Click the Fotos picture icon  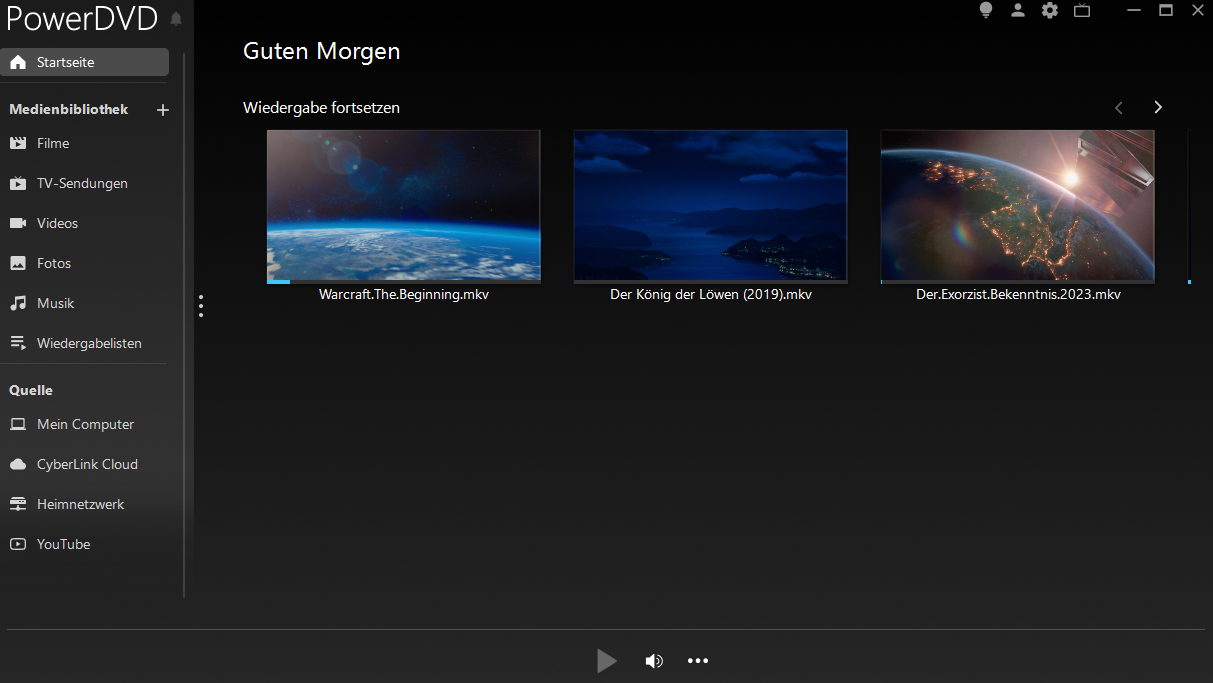[18, 263]
